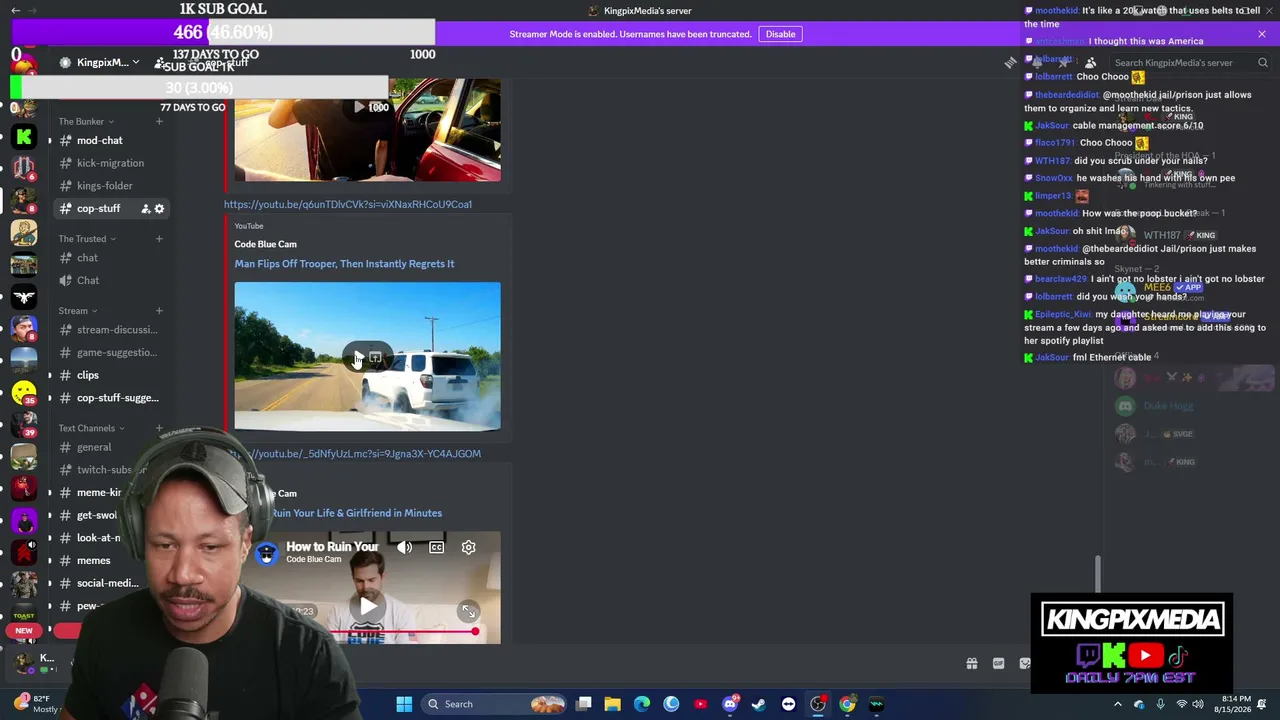Add a channel to the Stream category
The width and height of the screenshot is (1280, 720).
point(159,311)
